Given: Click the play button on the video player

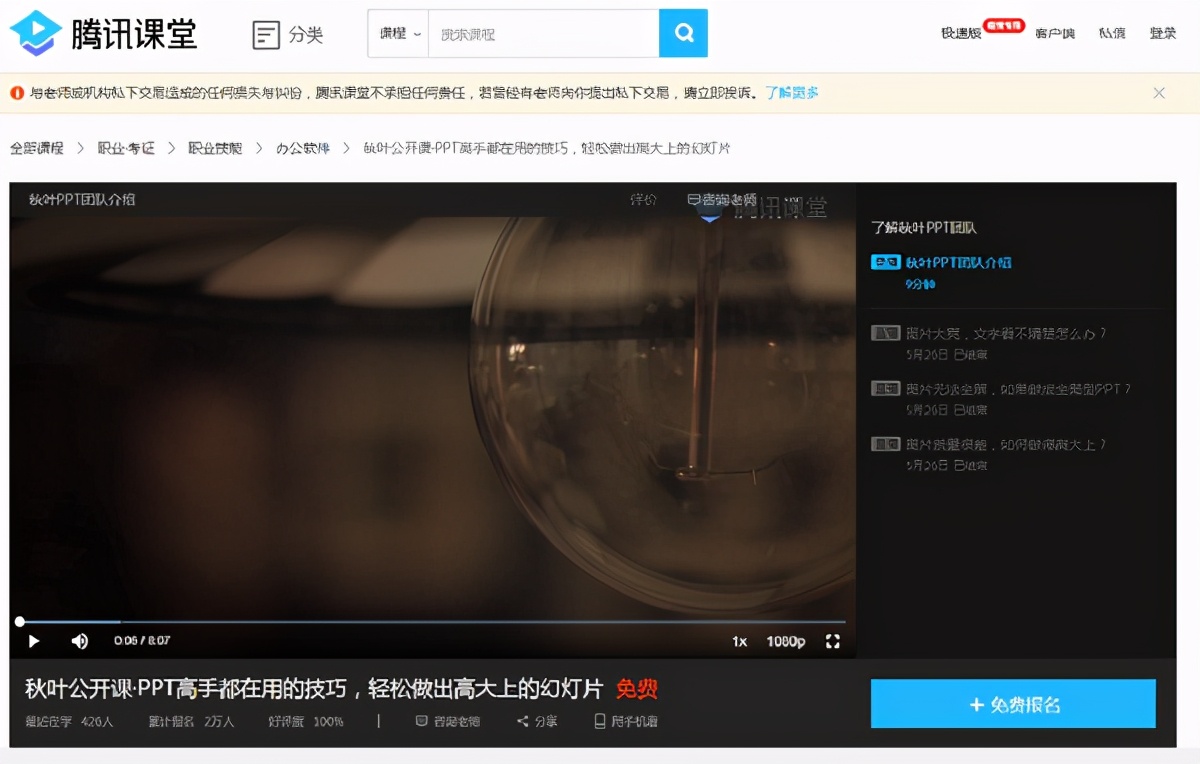Looking at the screenshot, I should tap(34, 641).
